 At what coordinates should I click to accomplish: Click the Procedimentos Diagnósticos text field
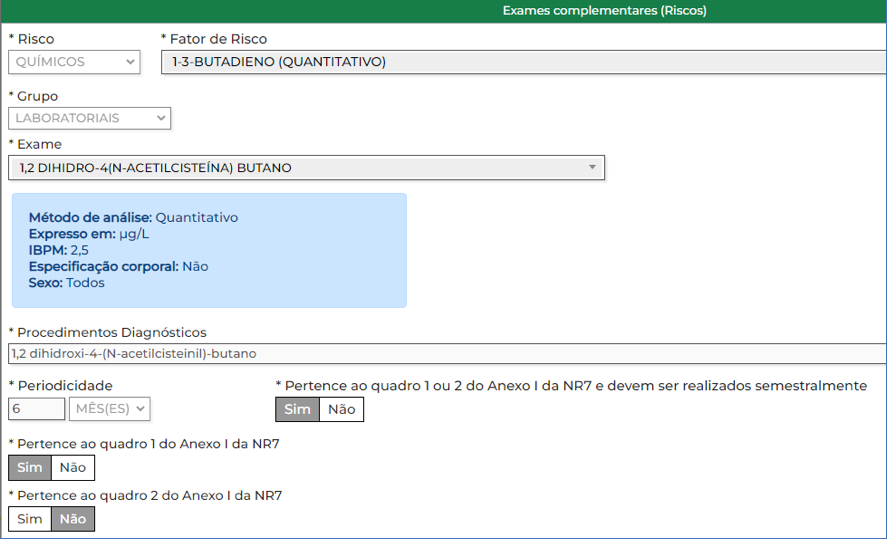coord(446,353)
